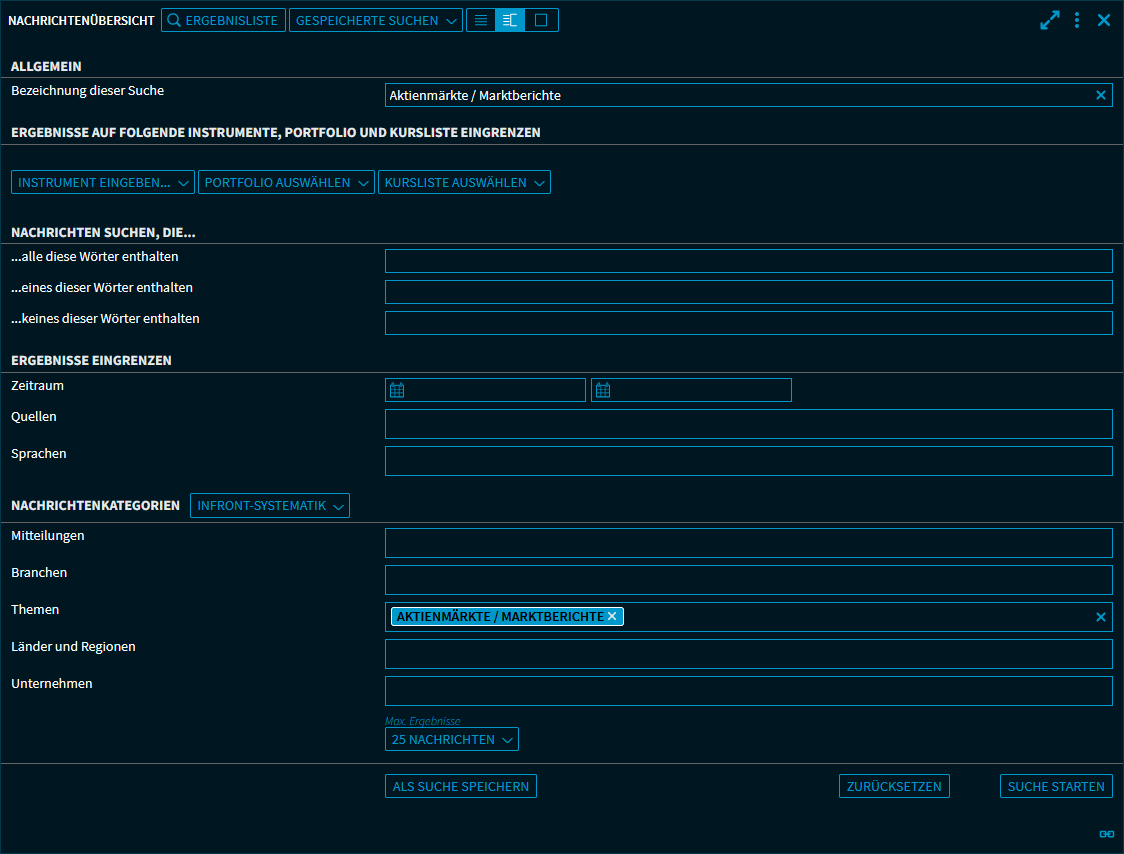Open the end date calendar picker

point(603,390)
